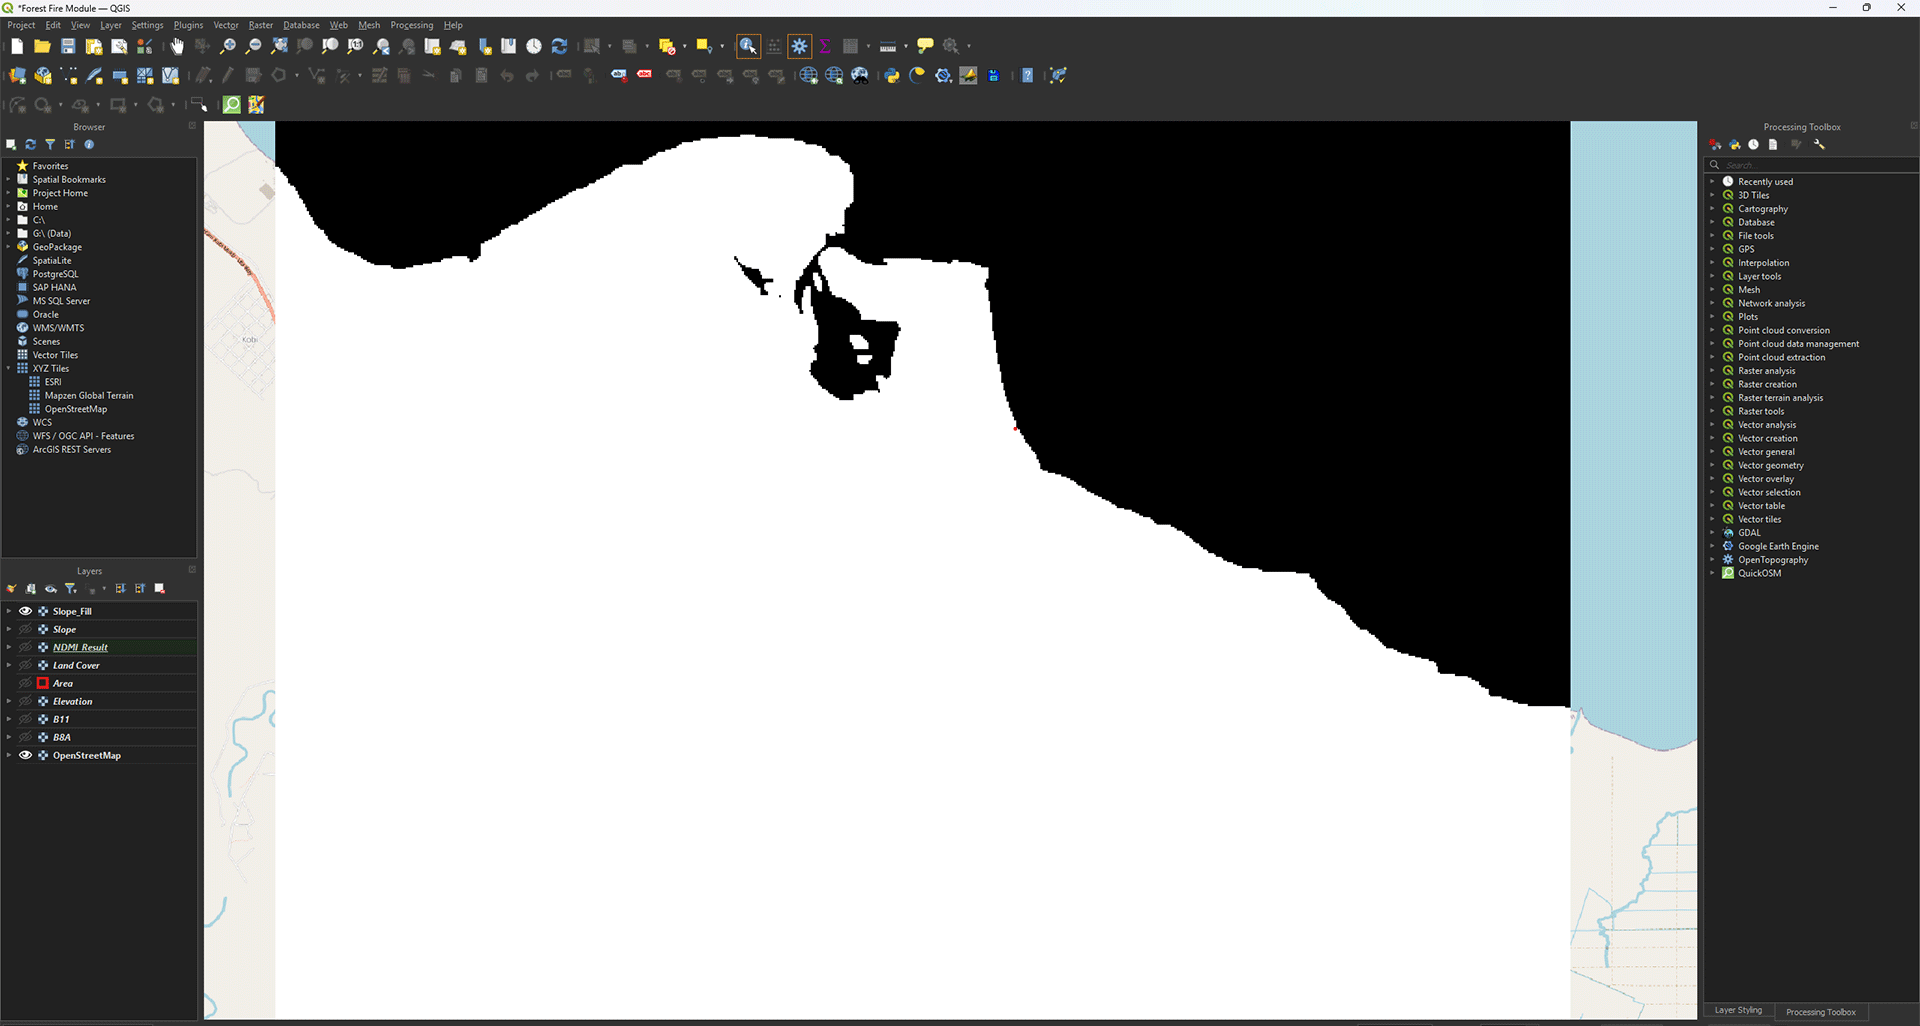
Task: Open the Processing Toolbox gear icon
Action: click(x=799, y=46)
